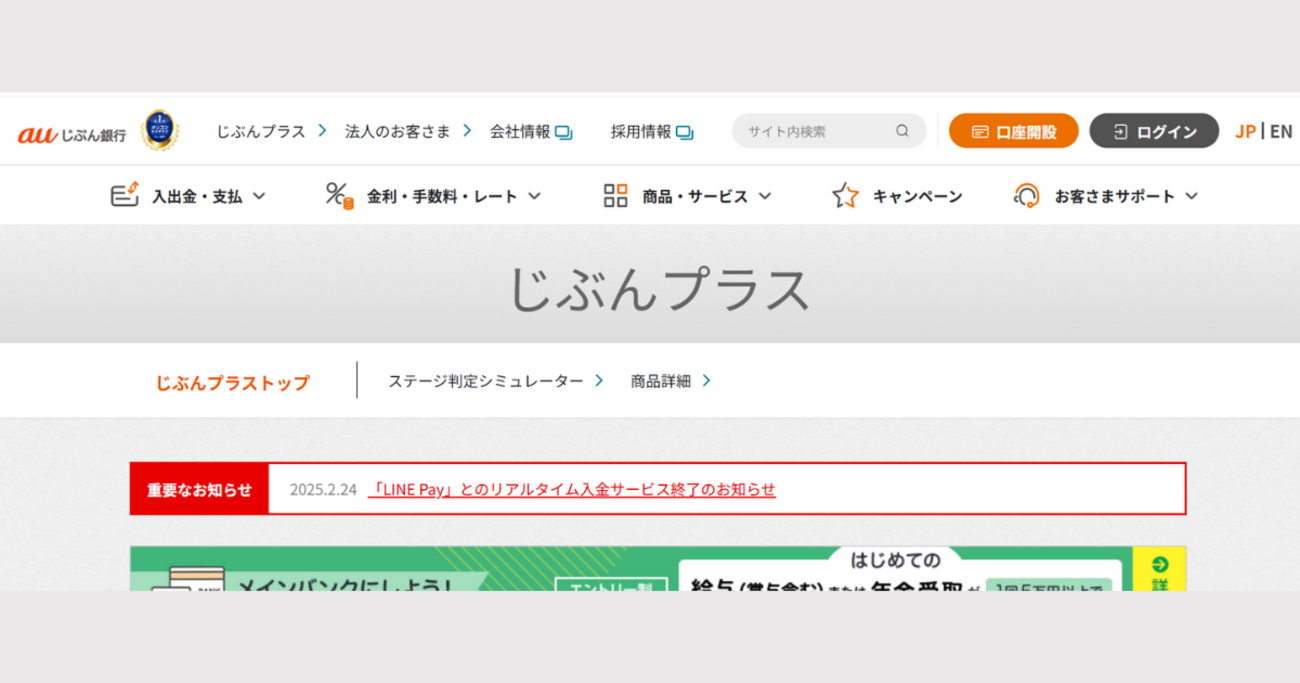Open the LINE Pay リアルタイム入金サービス終了 notice

click(572, 489)
